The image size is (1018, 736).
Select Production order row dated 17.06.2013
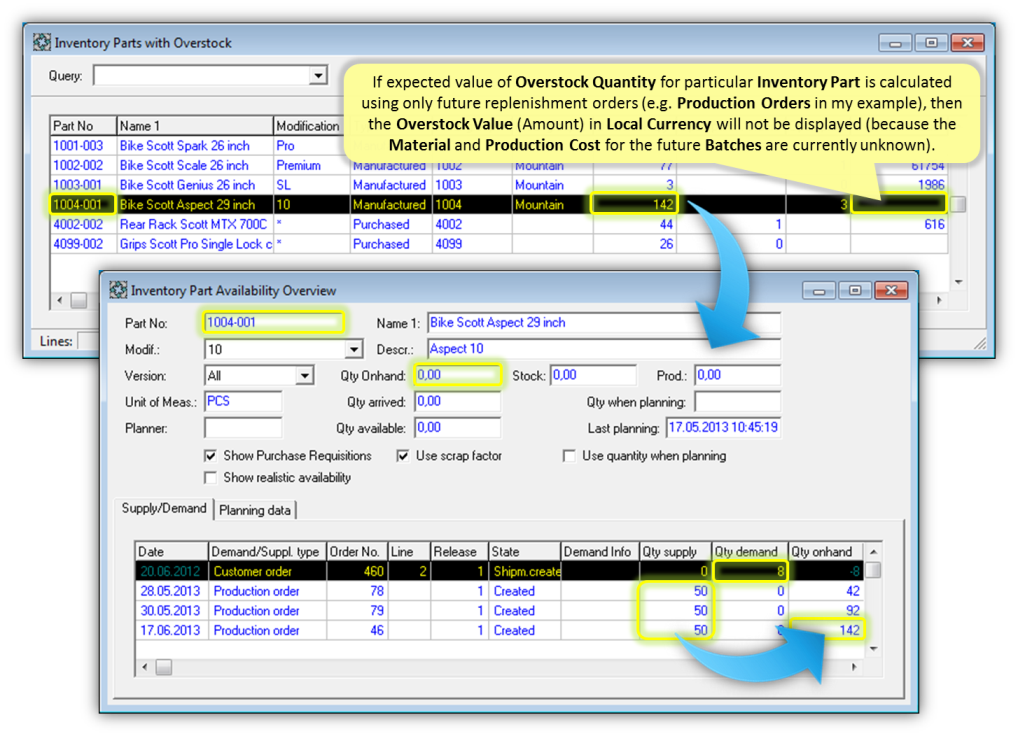coord(499,630)
